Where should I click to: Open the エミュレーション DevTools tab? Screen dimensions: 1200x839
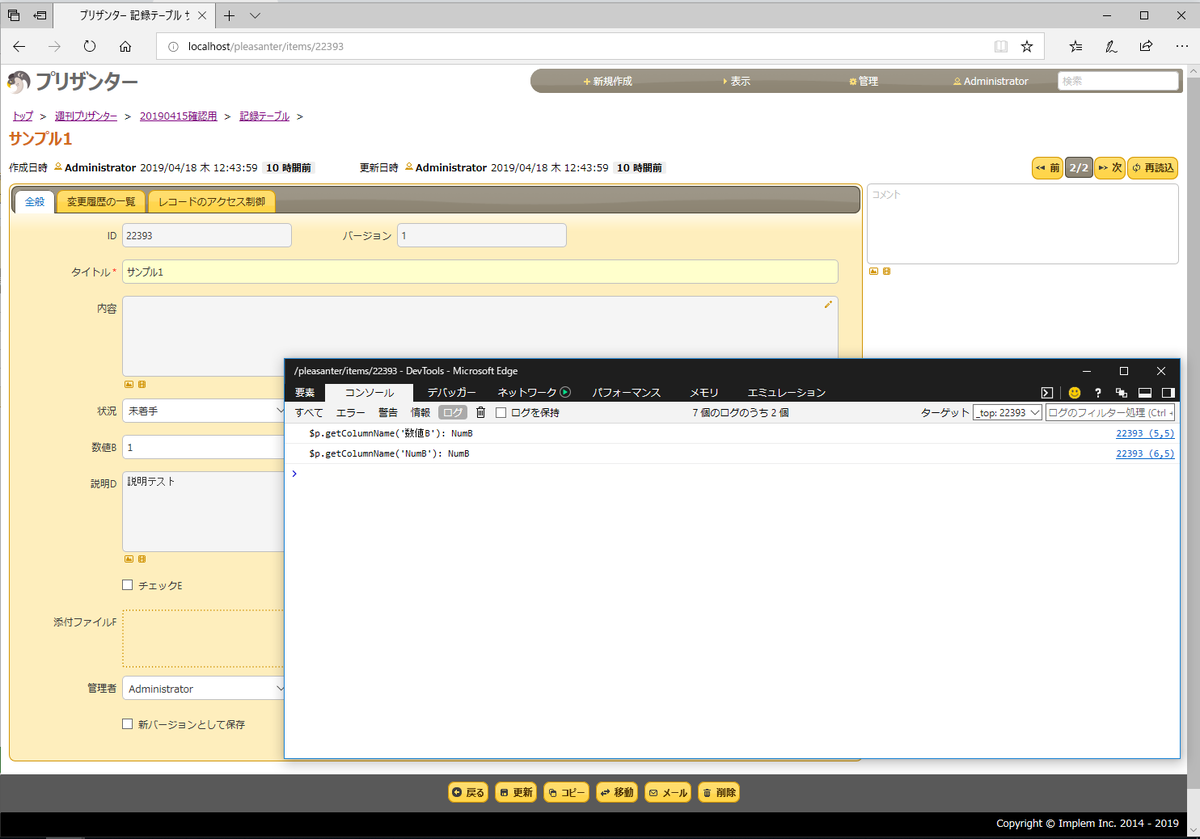[x=787, y=393]
